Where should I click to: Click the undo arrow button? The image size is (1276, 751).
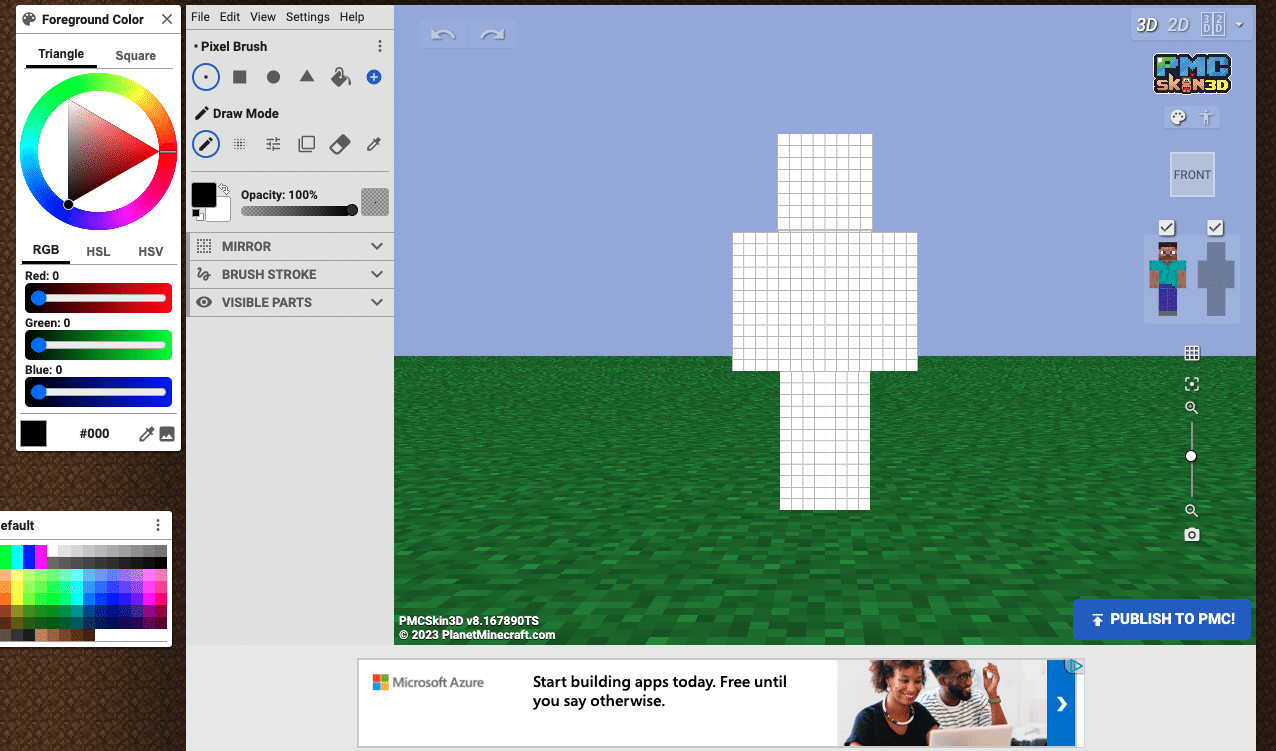click(443, 34)
